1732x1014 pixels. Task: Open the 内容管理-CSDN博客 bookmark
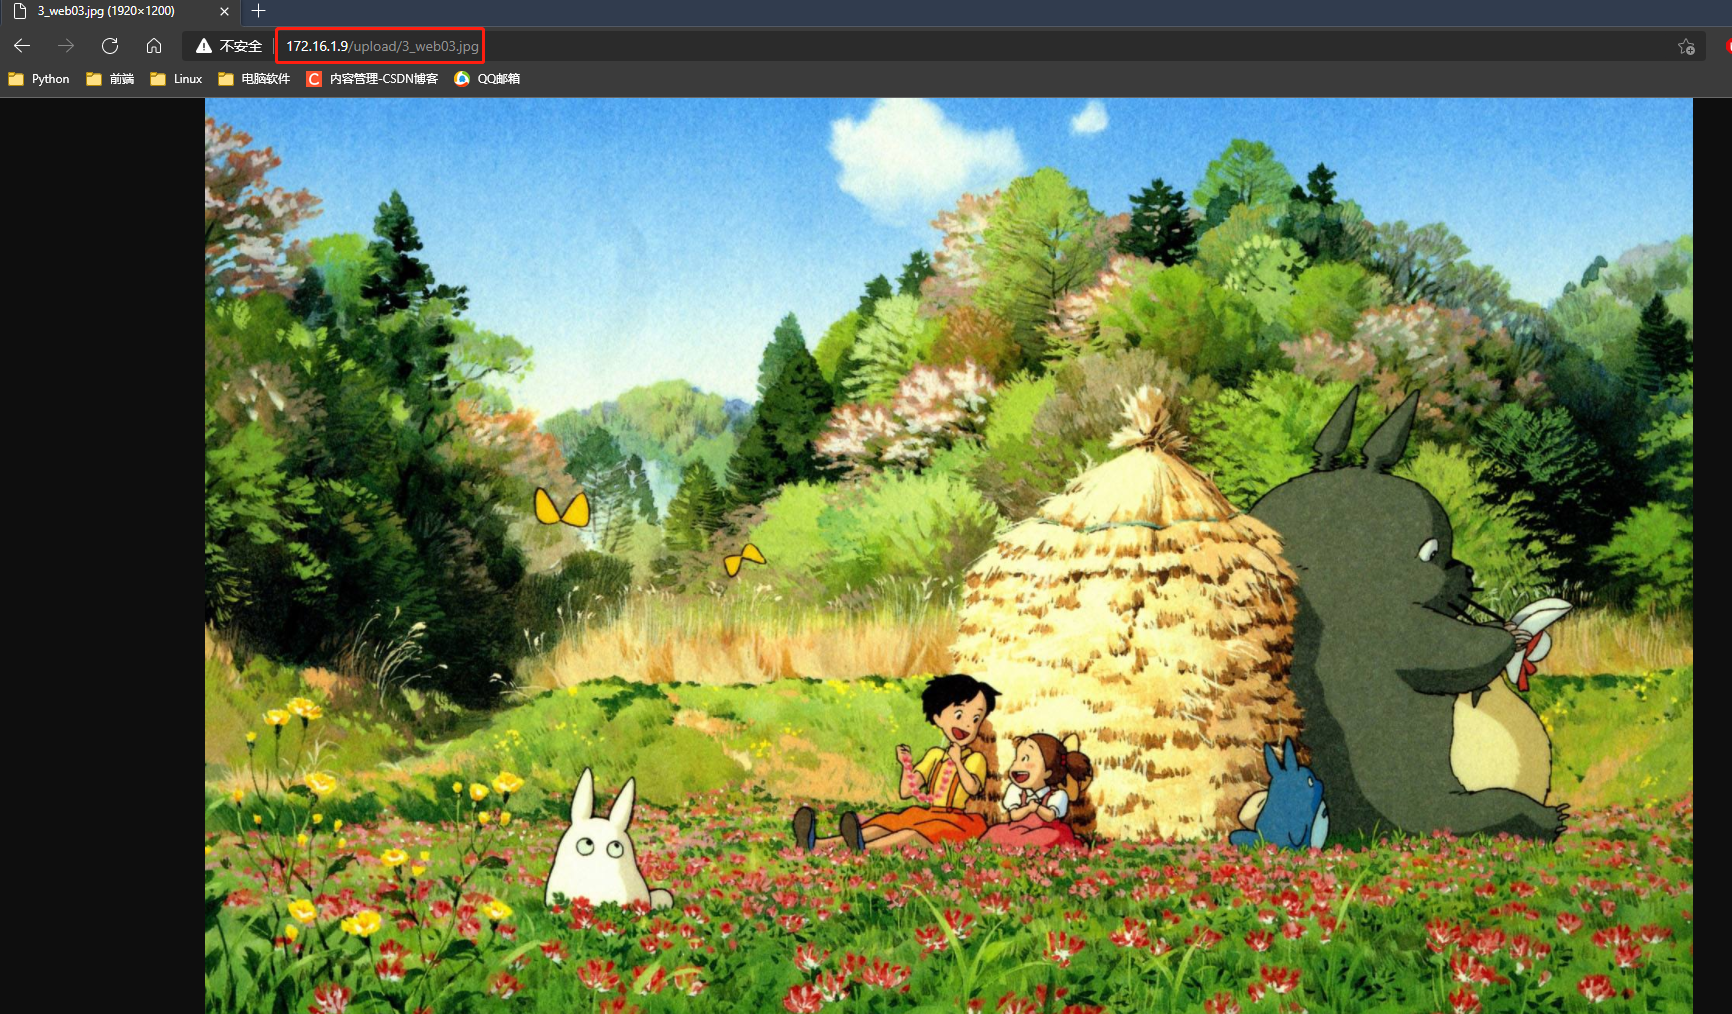[x=372, y=79]
